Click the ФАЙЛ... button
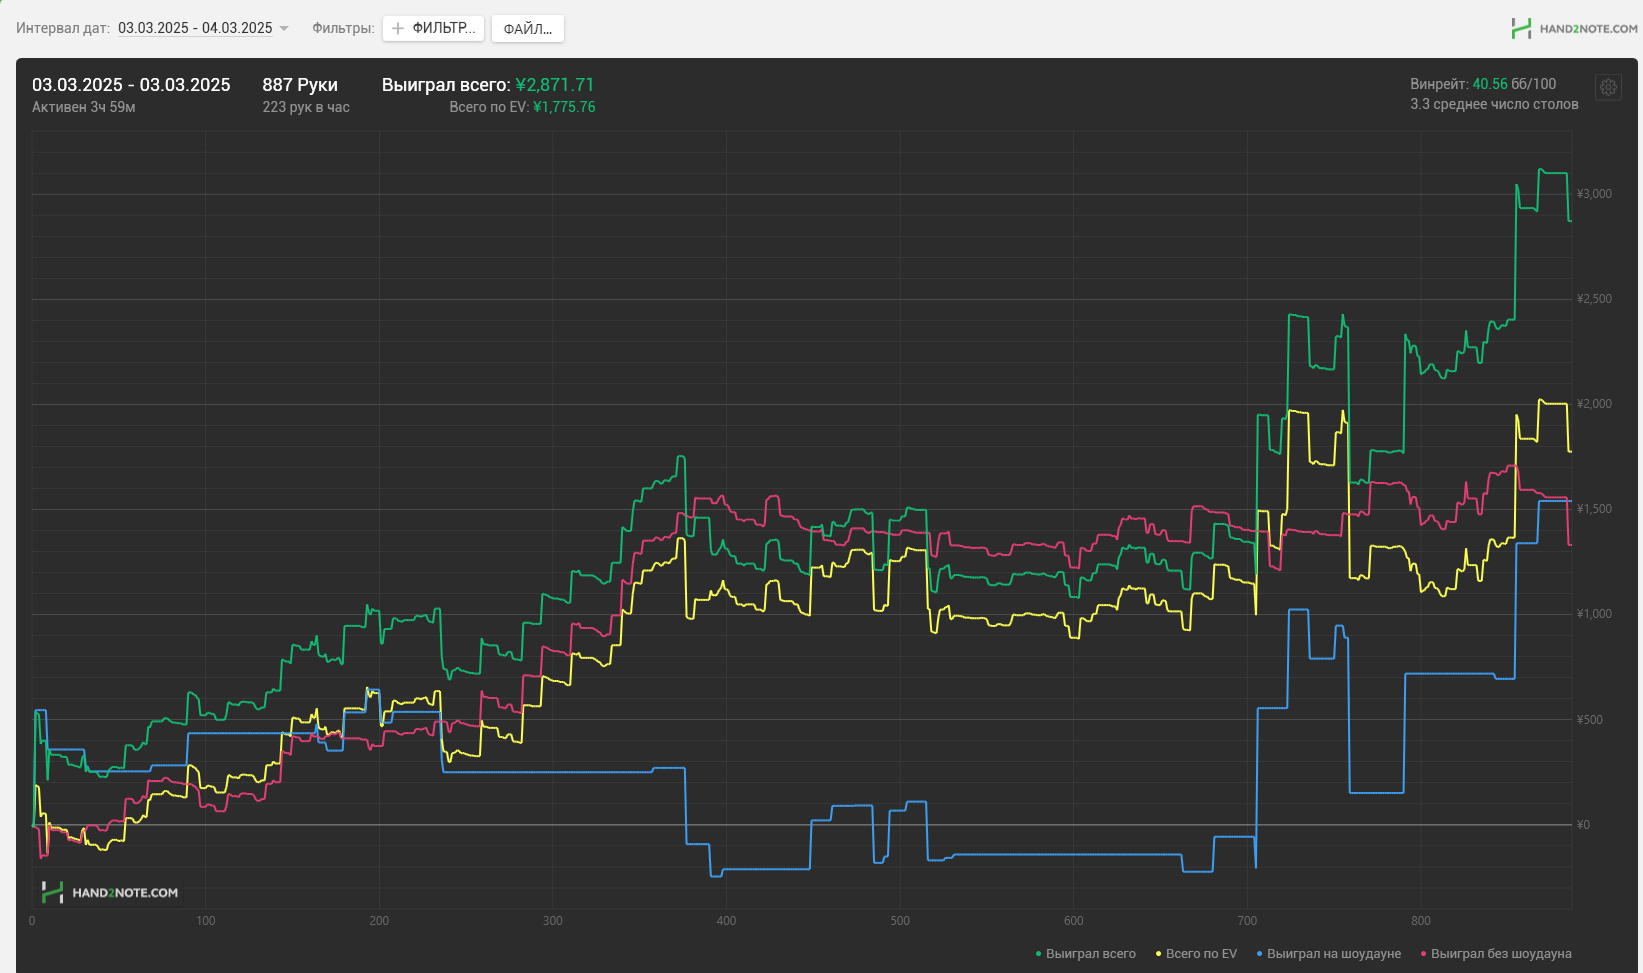The image size is (1643, 973). pos(527,28)
